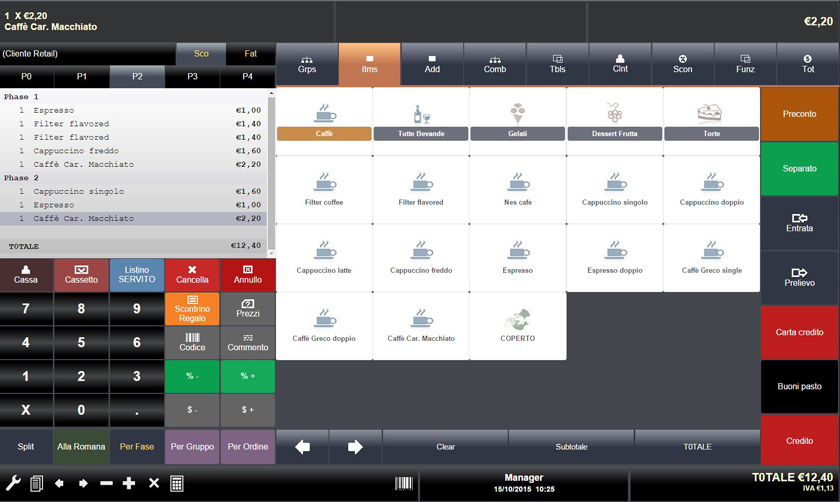Select the P0 phase tab
Viewport: 840px width, 502px height.
(27, 76)
